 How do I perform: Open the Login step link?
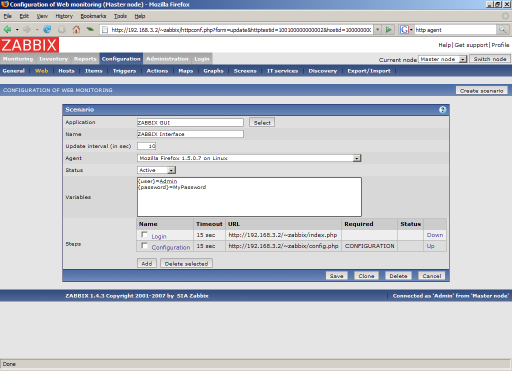point(159,236)
